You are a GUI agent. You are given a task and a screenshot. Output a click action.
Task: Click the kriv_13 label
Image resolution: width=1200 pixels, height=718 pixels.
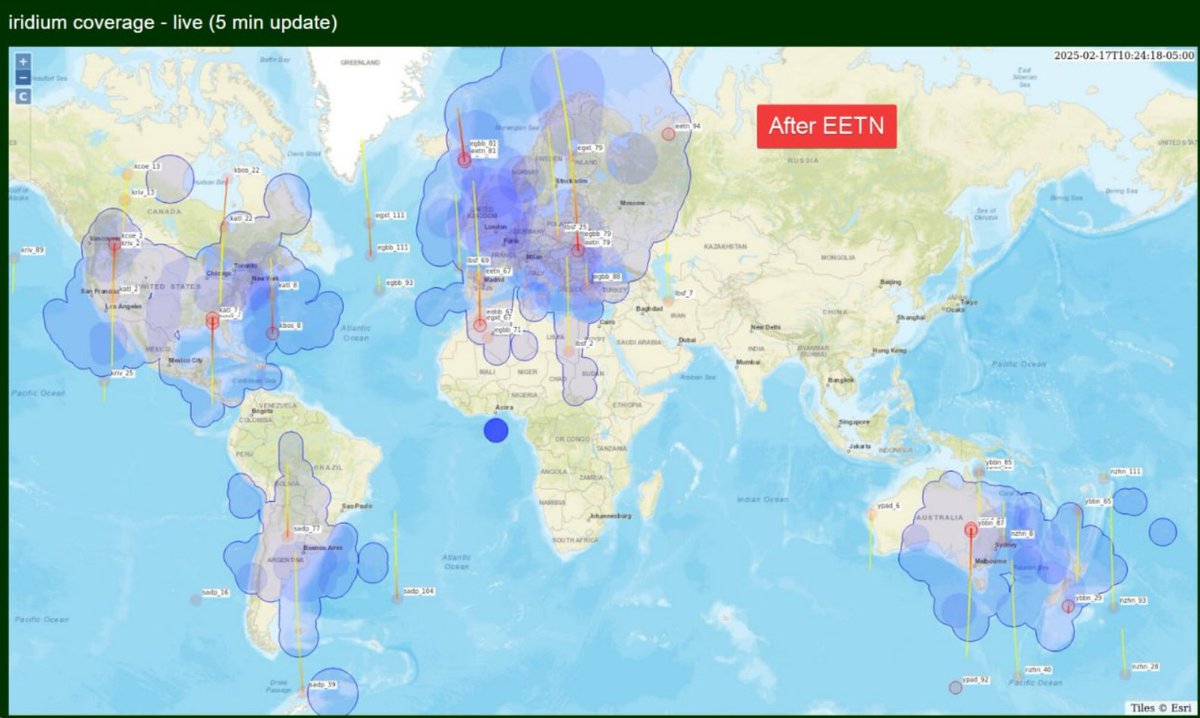[143, 191]
